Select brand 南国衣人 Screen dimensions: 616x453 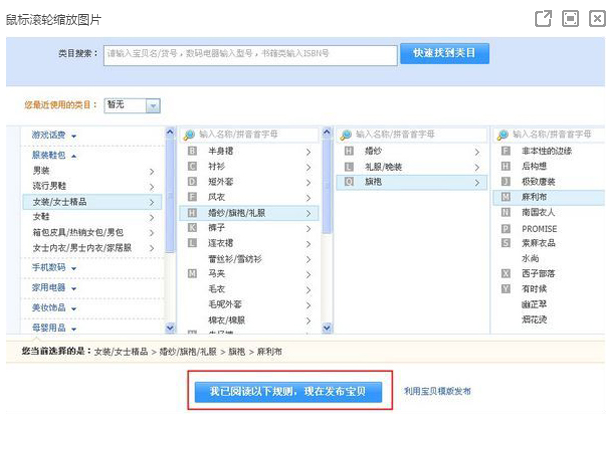[549, 213]
